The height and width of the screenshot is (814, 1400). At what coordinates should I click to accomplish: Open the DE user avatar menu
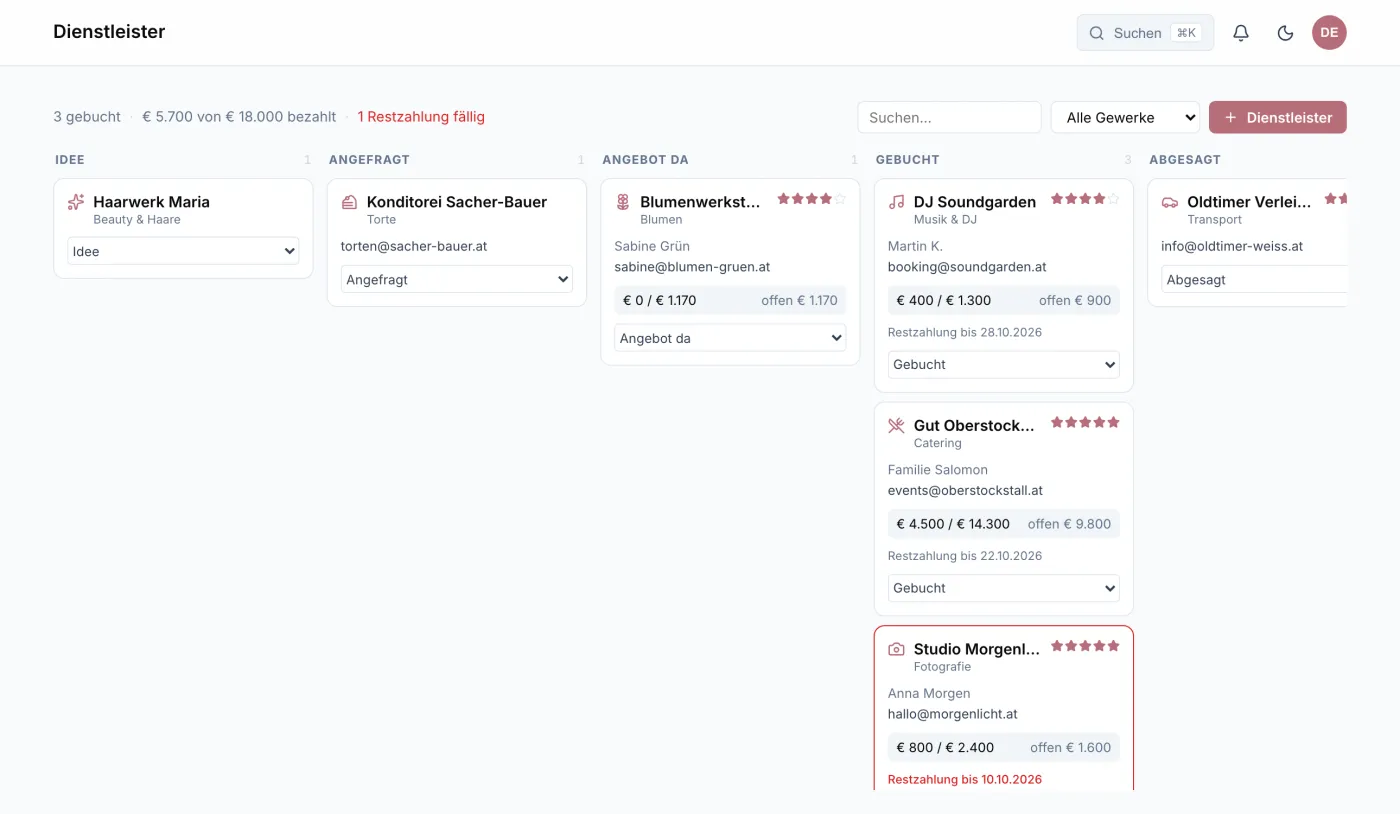[1329, 32]
